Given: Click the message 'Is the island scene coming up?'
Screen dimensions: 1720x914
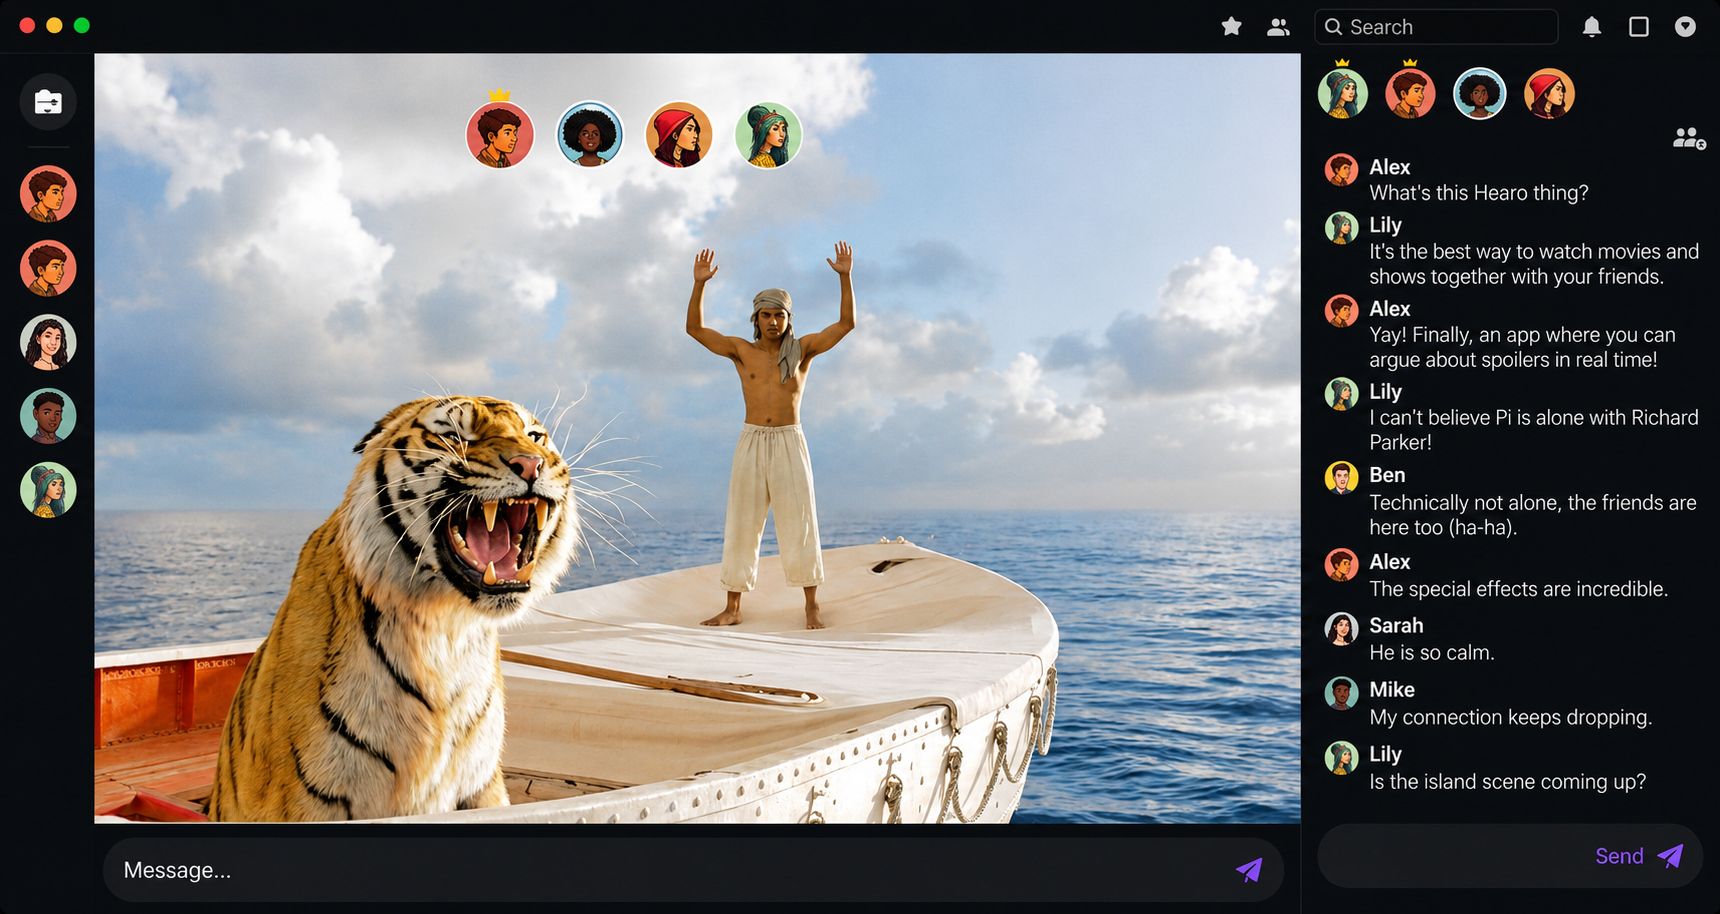Looking at the screenshot, I should [1507, 782].
